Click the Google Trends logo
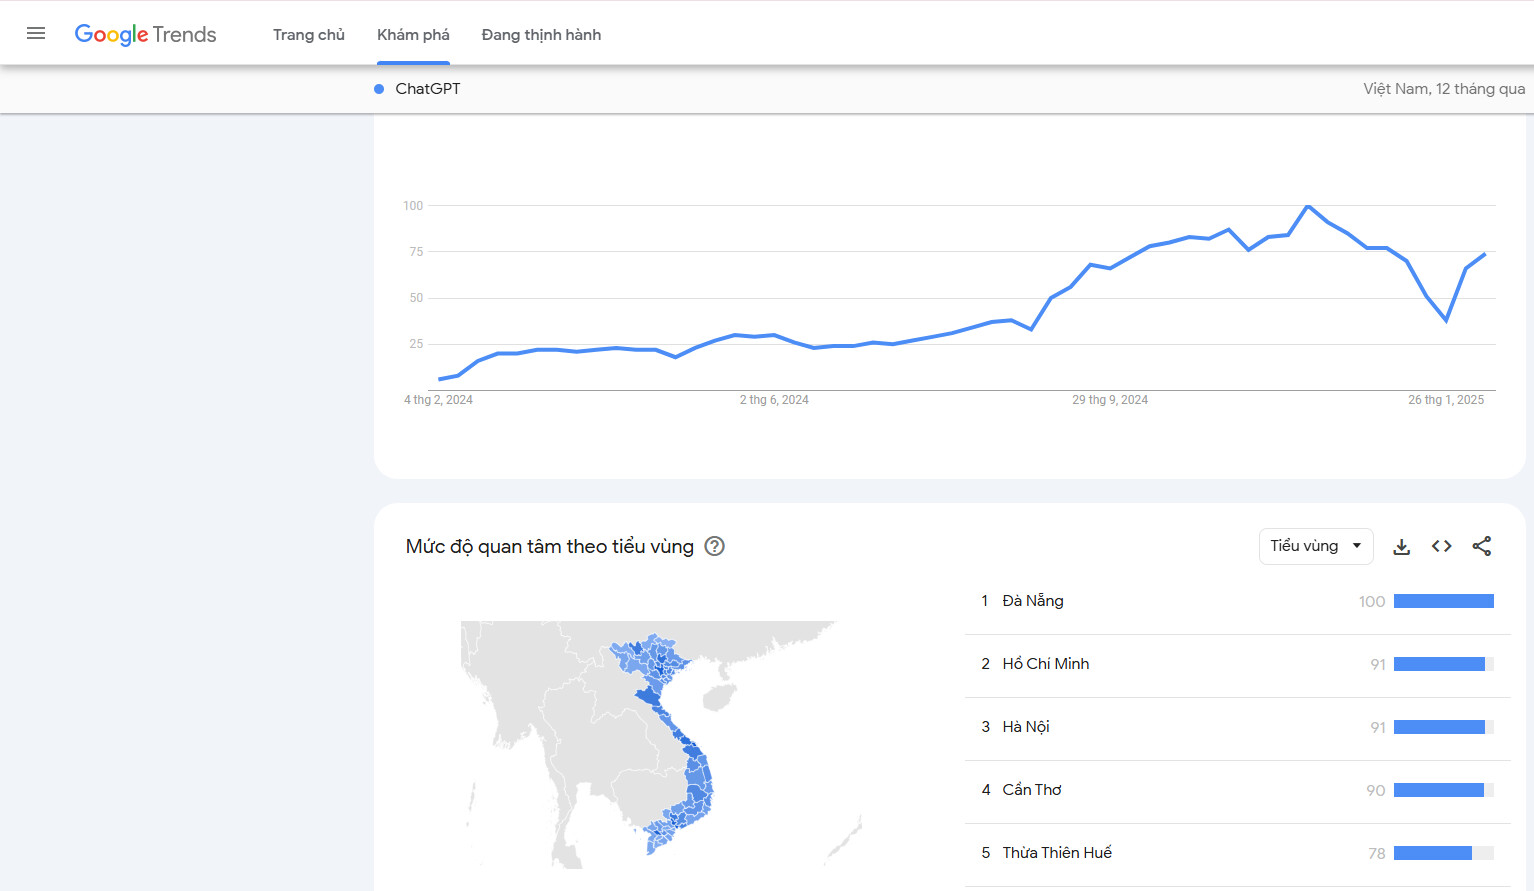 click(146, 34)
